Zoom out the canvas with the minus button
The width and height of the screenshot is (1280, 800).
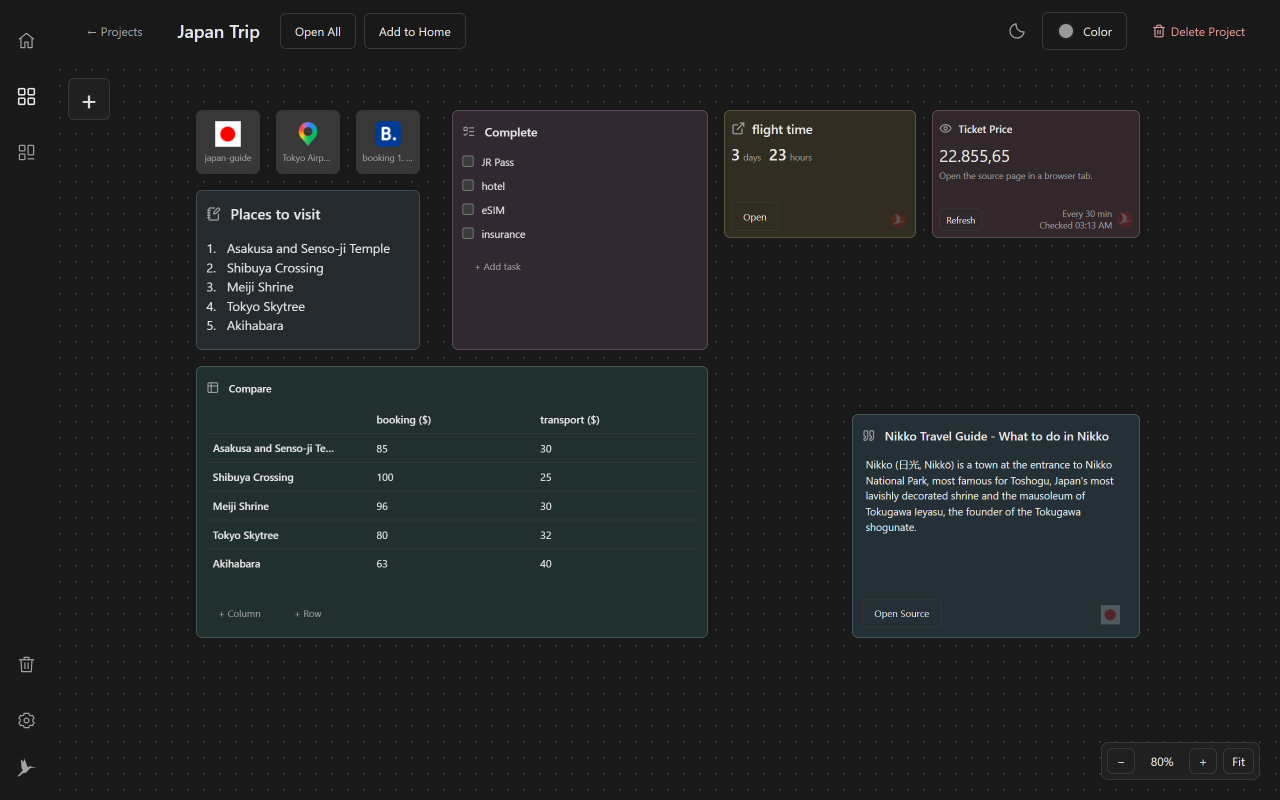point(1121,762)
